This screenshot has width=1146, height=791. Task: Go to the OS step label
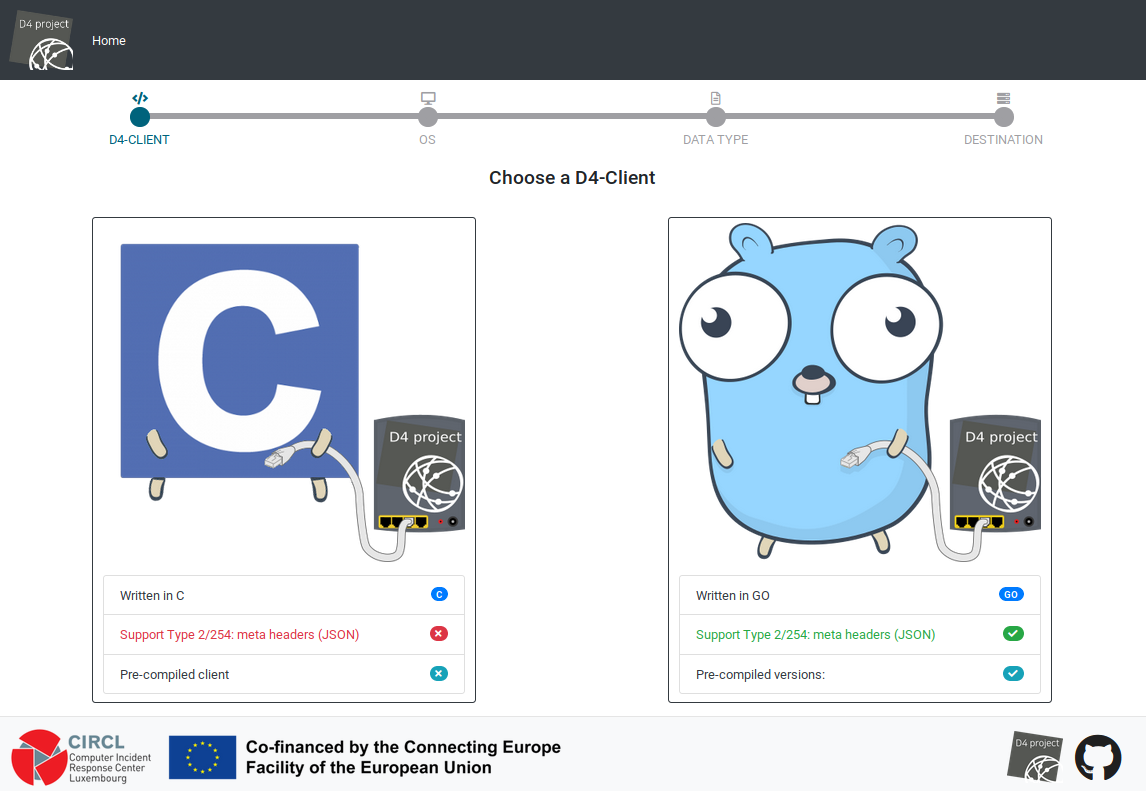[x=428, y=140]
